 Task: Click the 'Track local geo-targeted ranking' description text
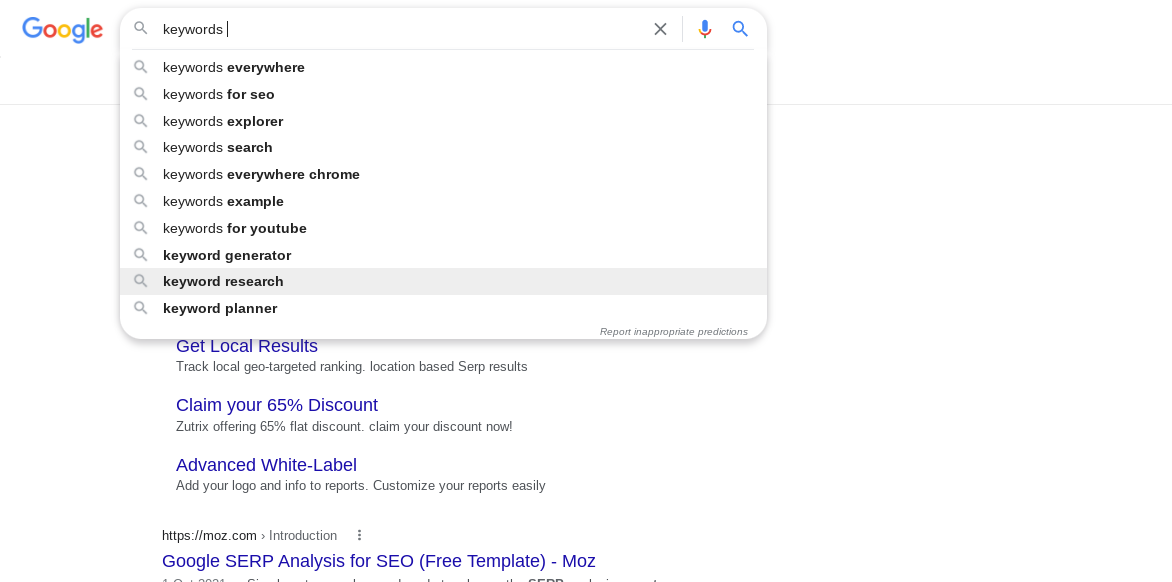pos(351,367)
